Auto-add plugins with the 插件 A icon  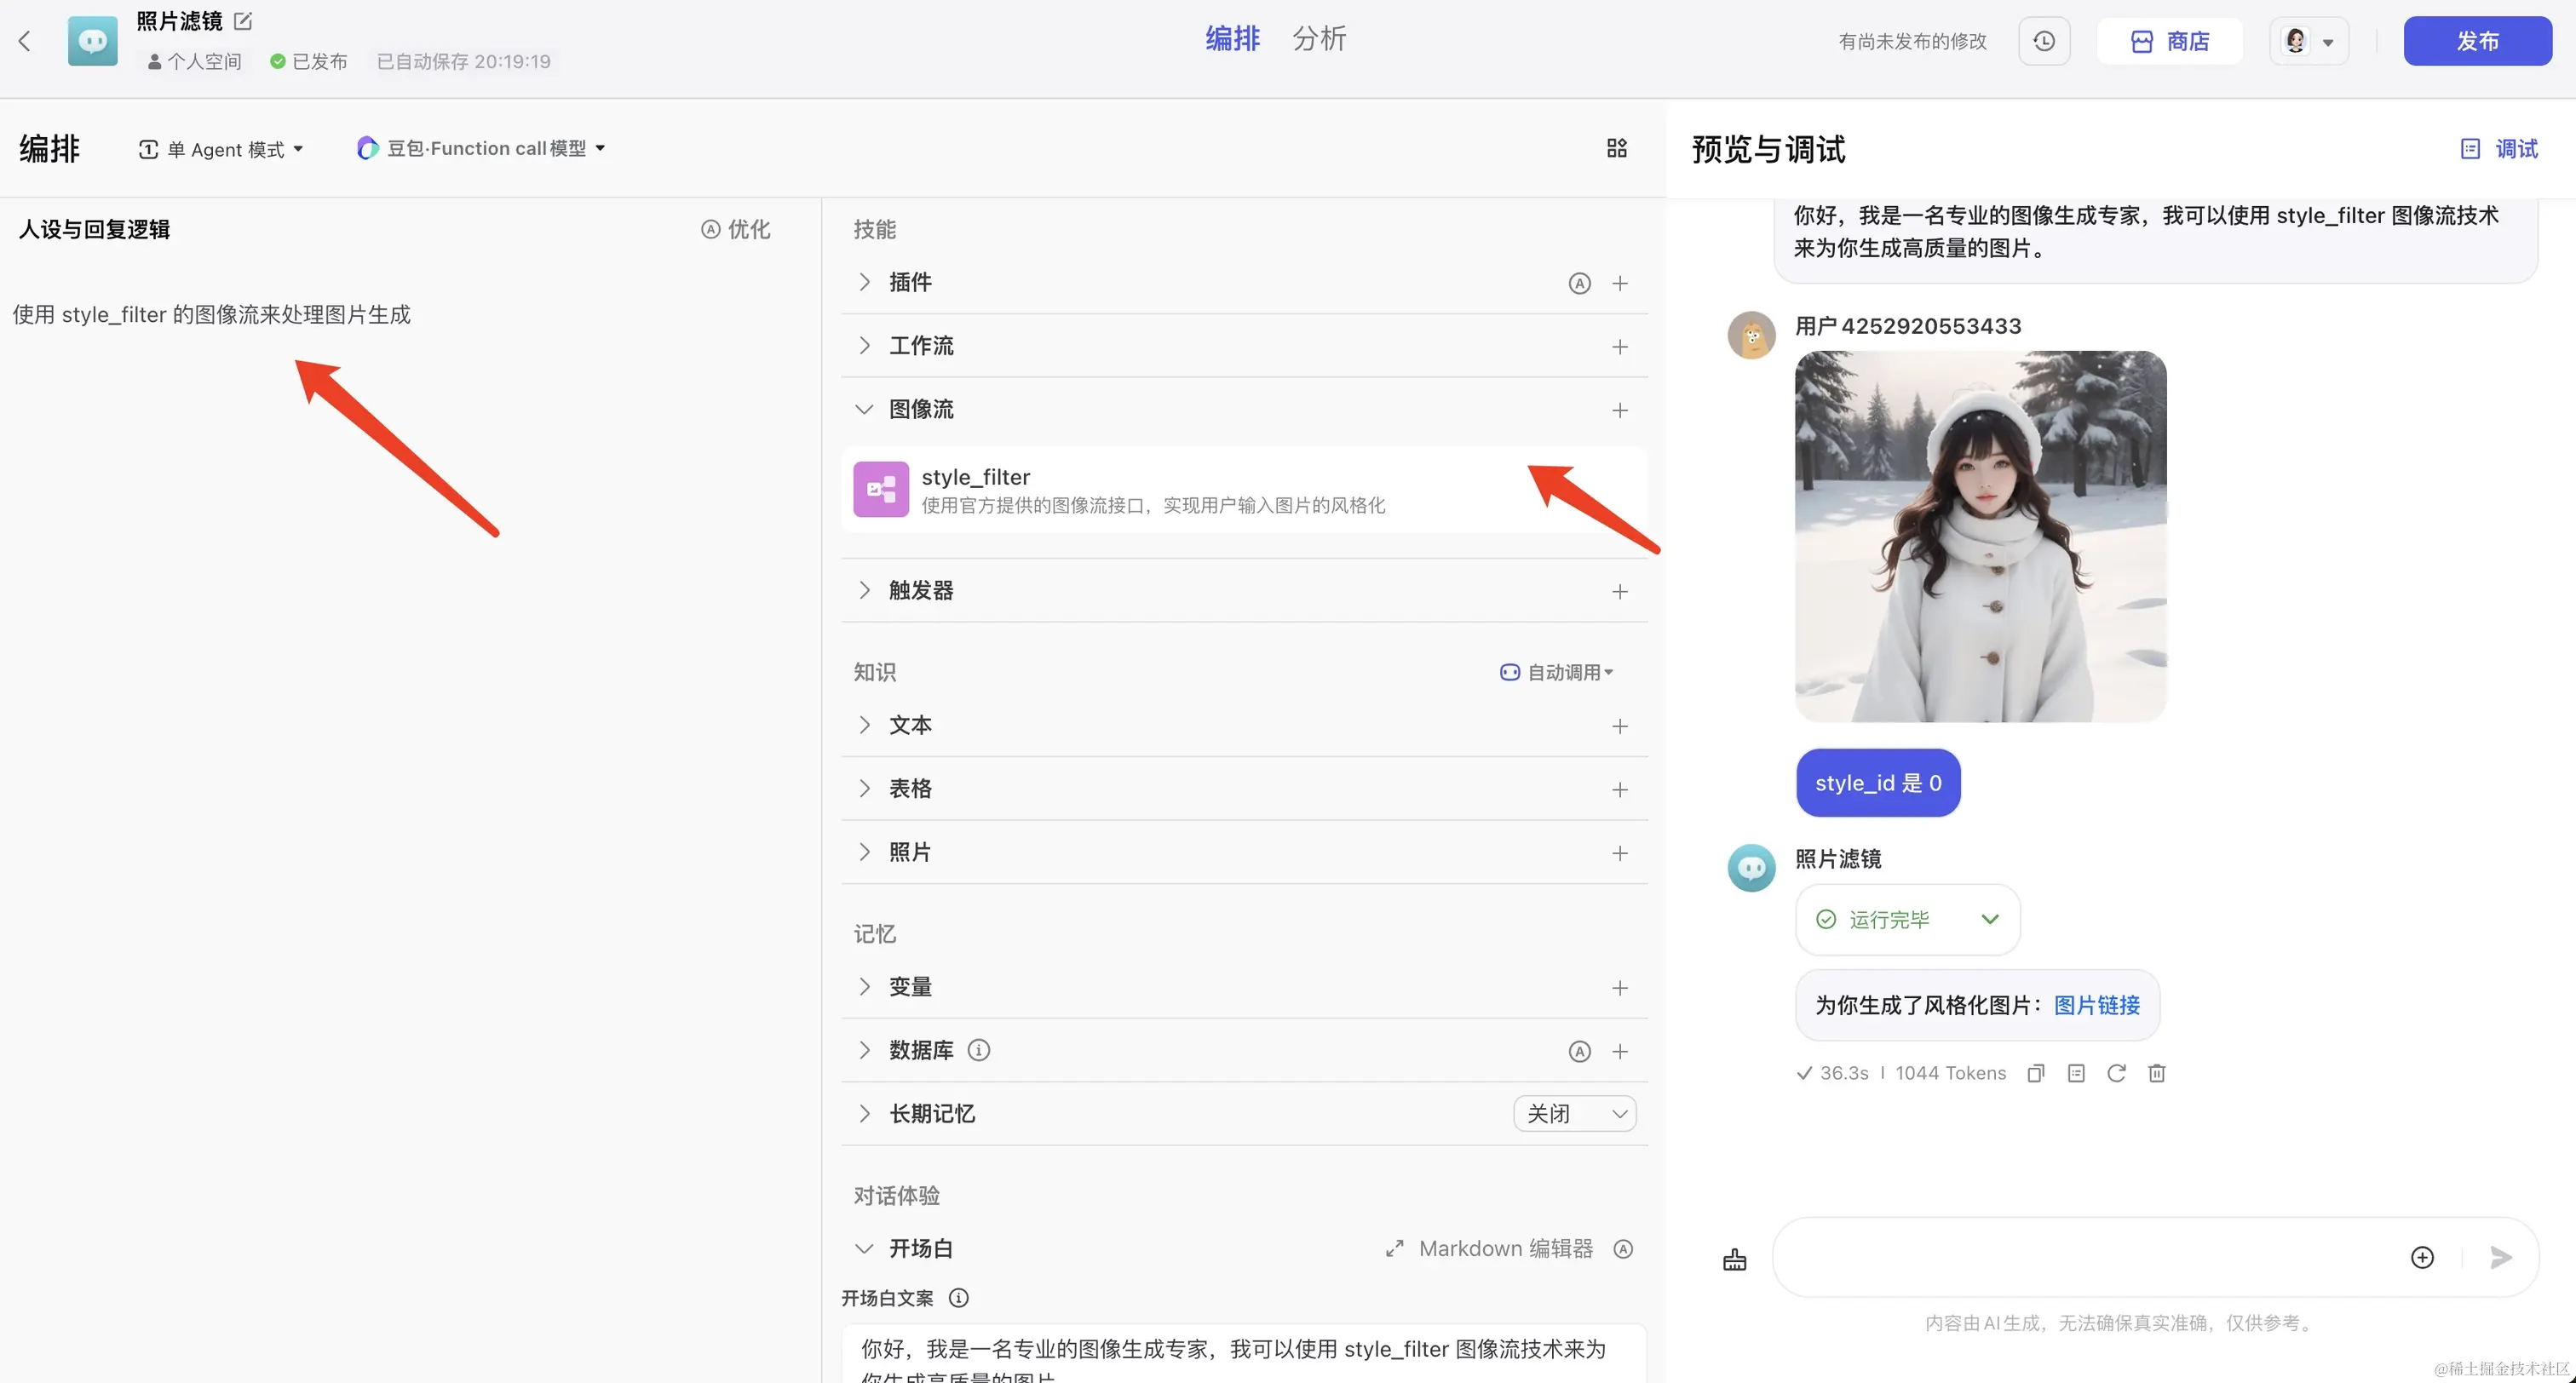pyautogui.click(x=1579, y=283)
